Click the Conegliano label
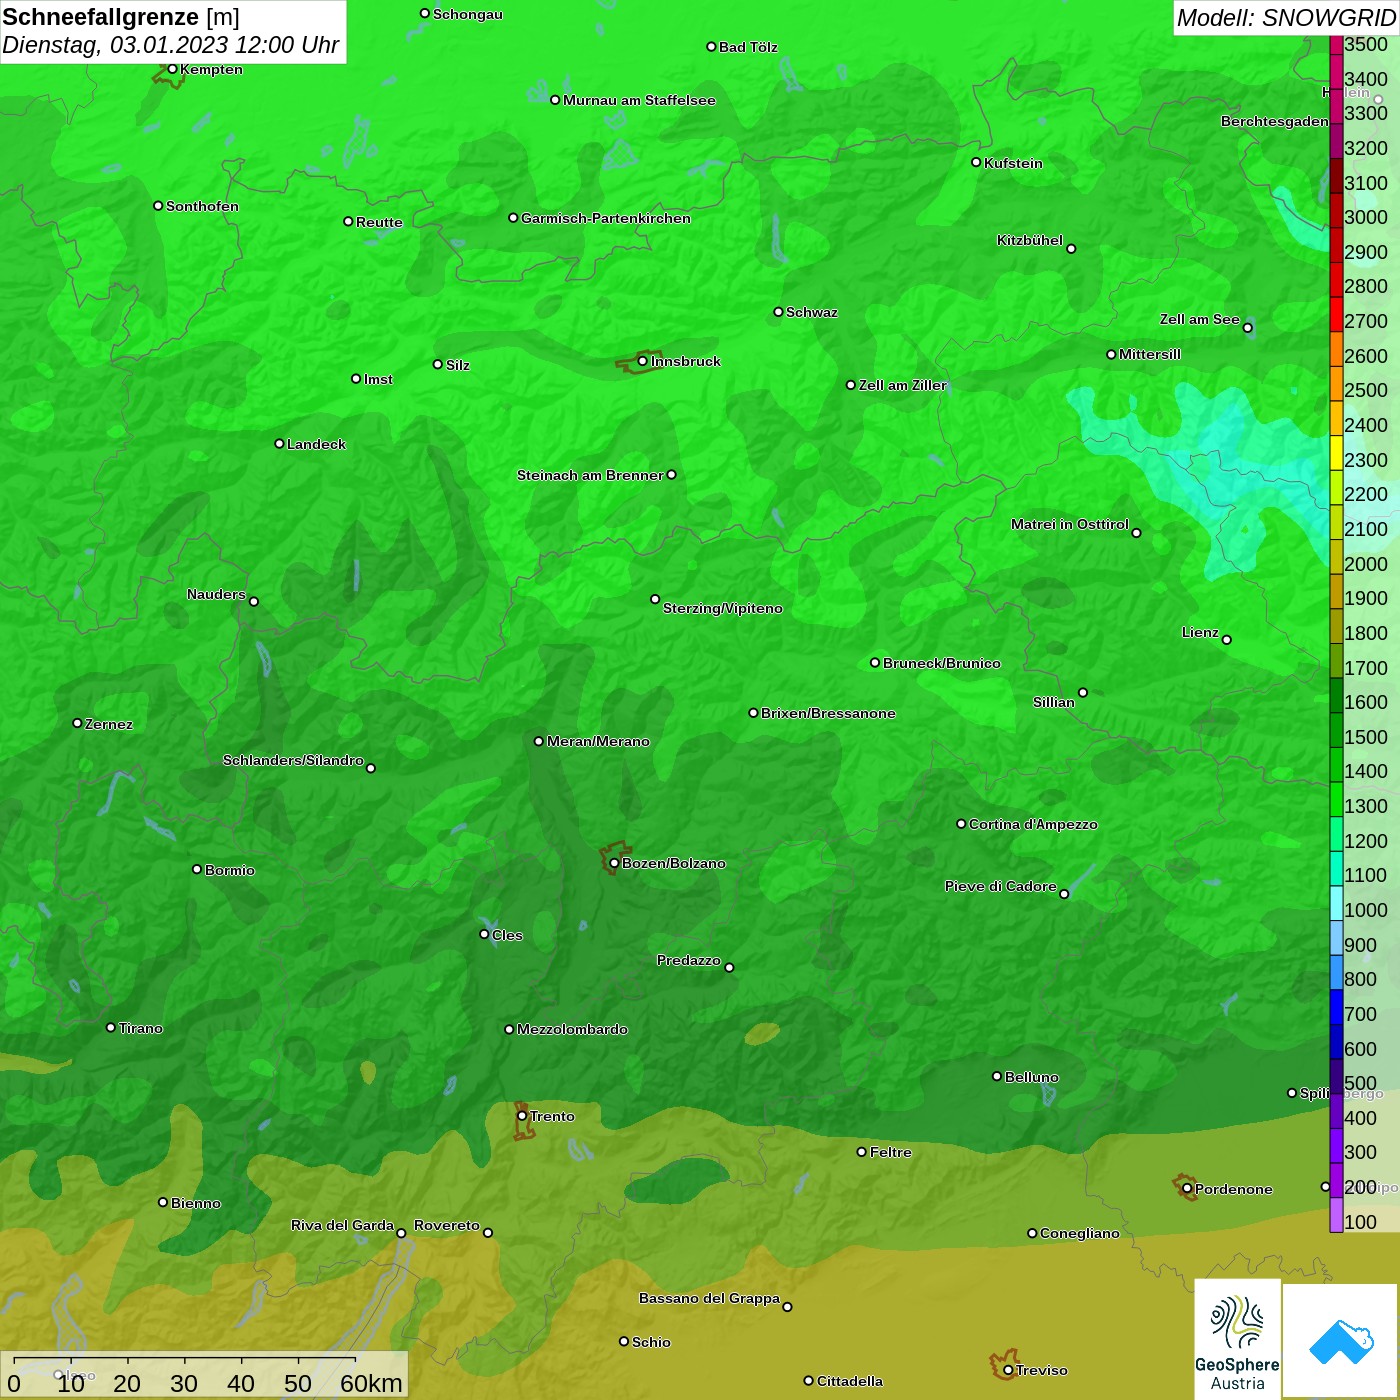 pos(1080,1233)
